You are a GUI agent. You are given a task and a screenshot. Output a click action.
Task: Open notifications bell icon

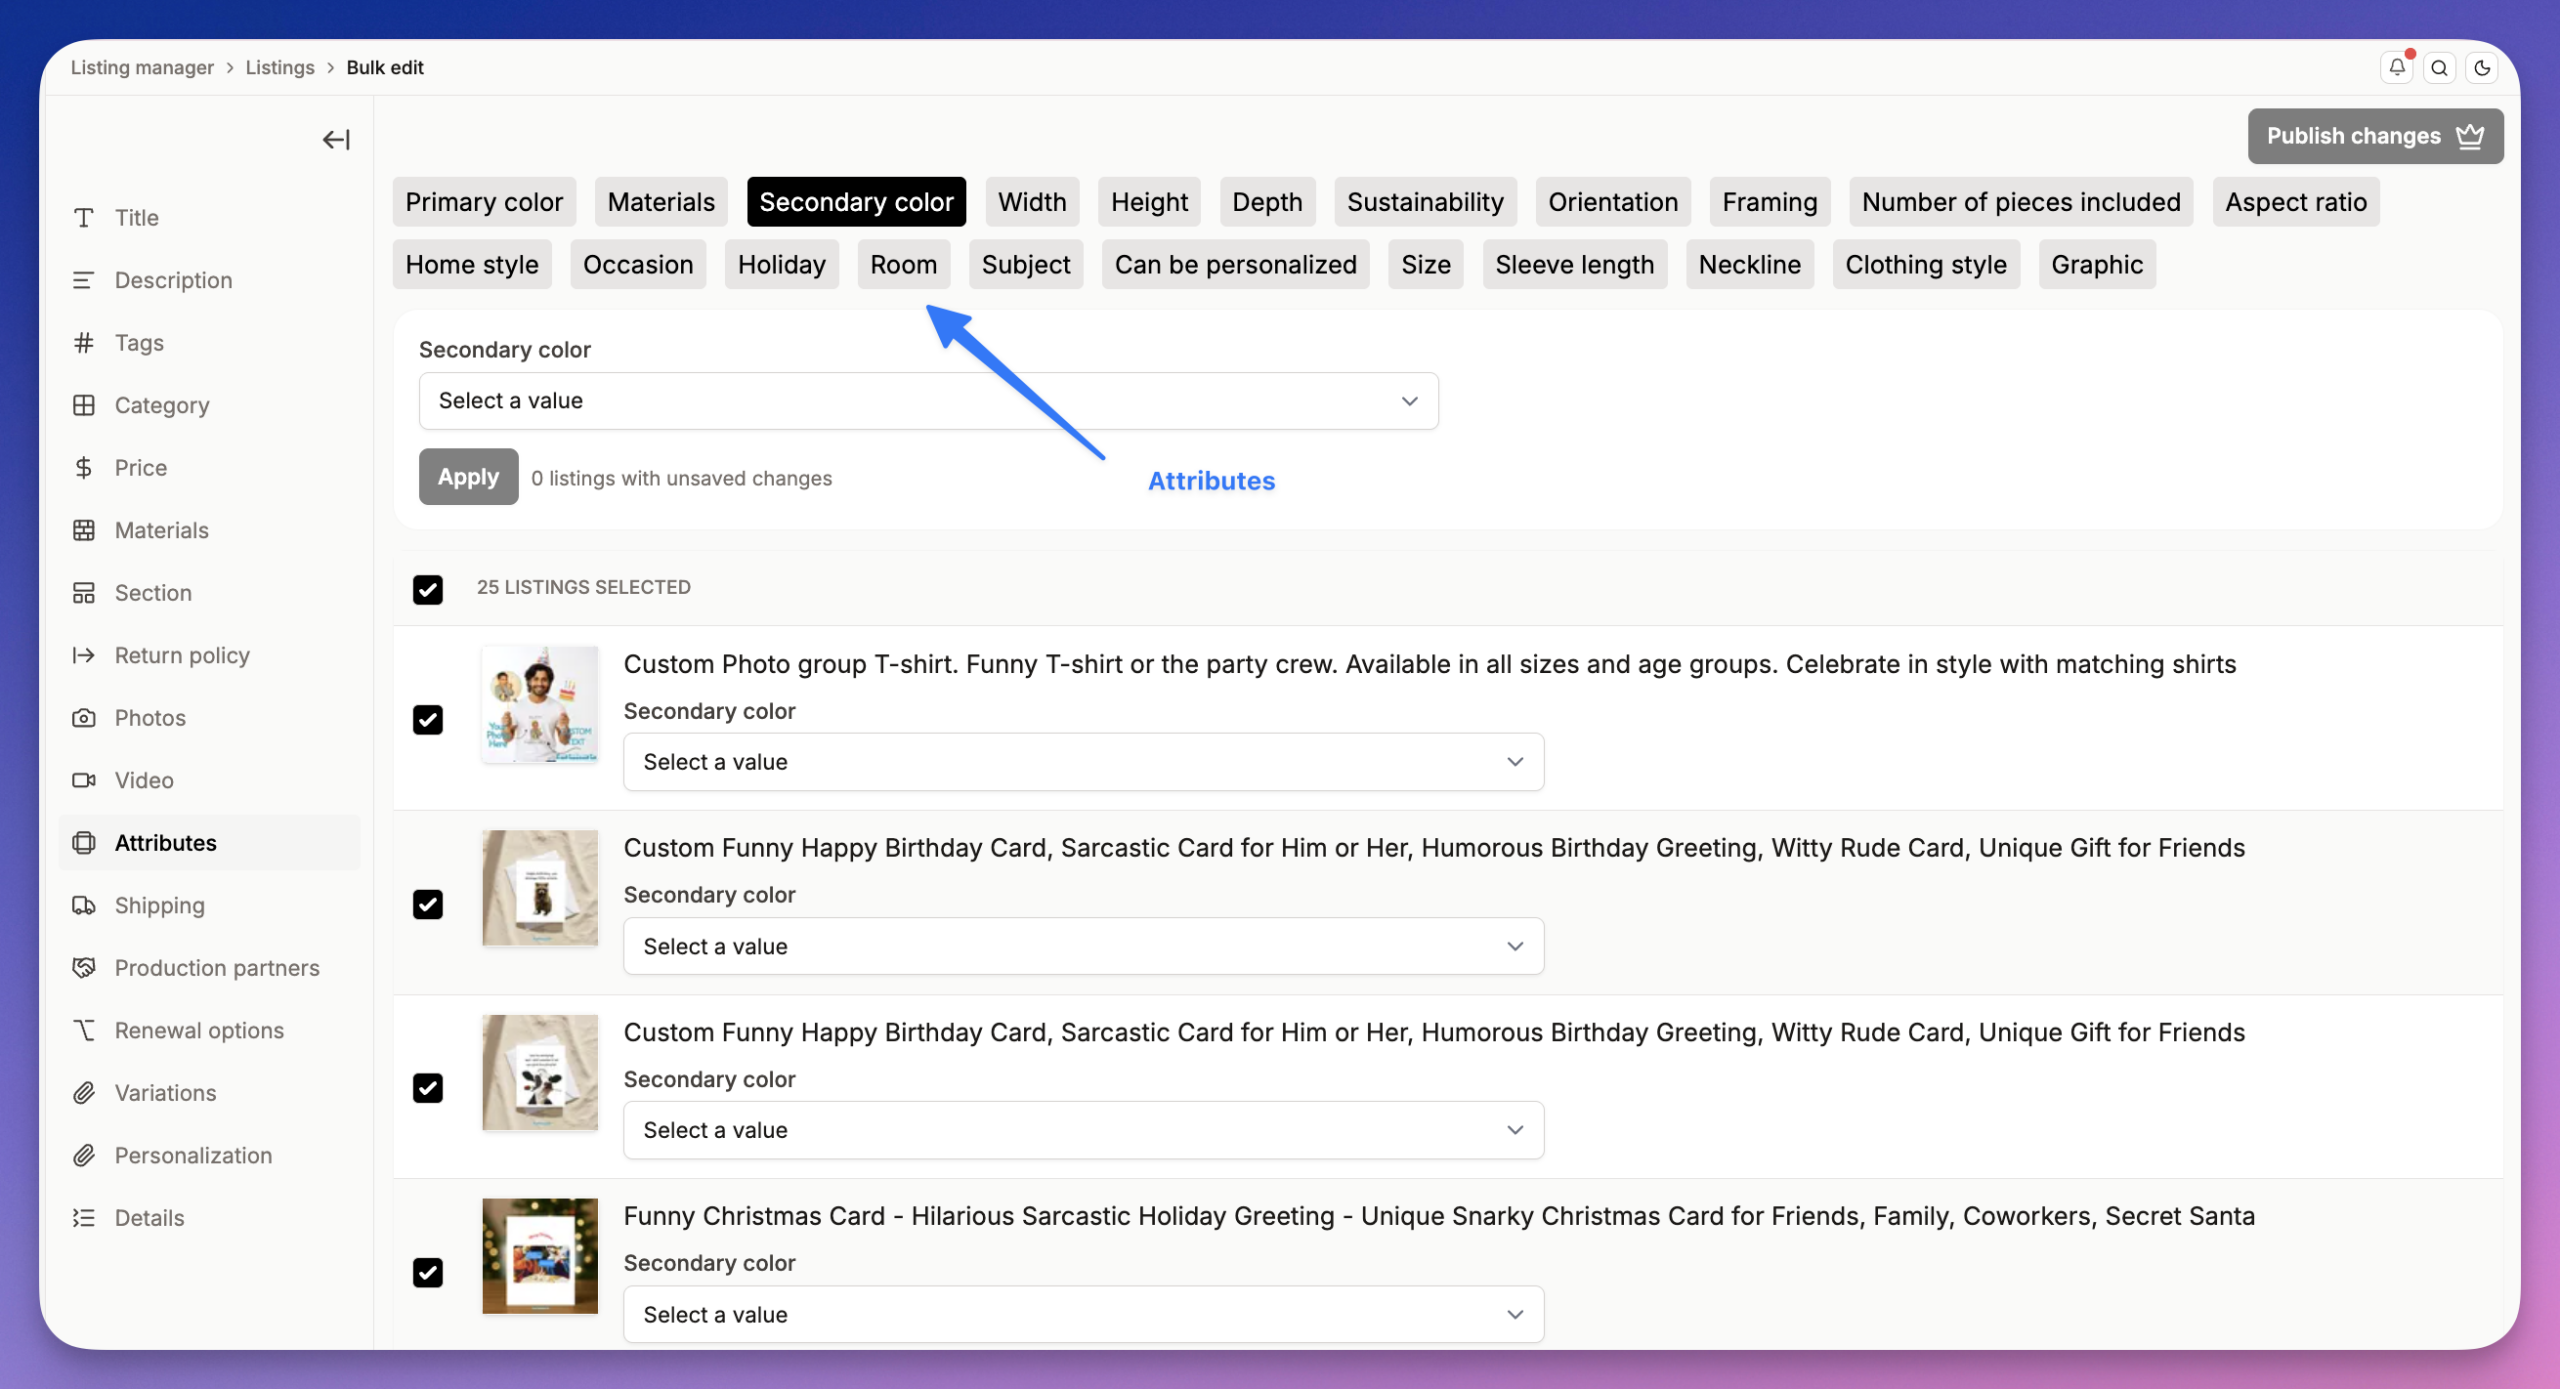2397,67
